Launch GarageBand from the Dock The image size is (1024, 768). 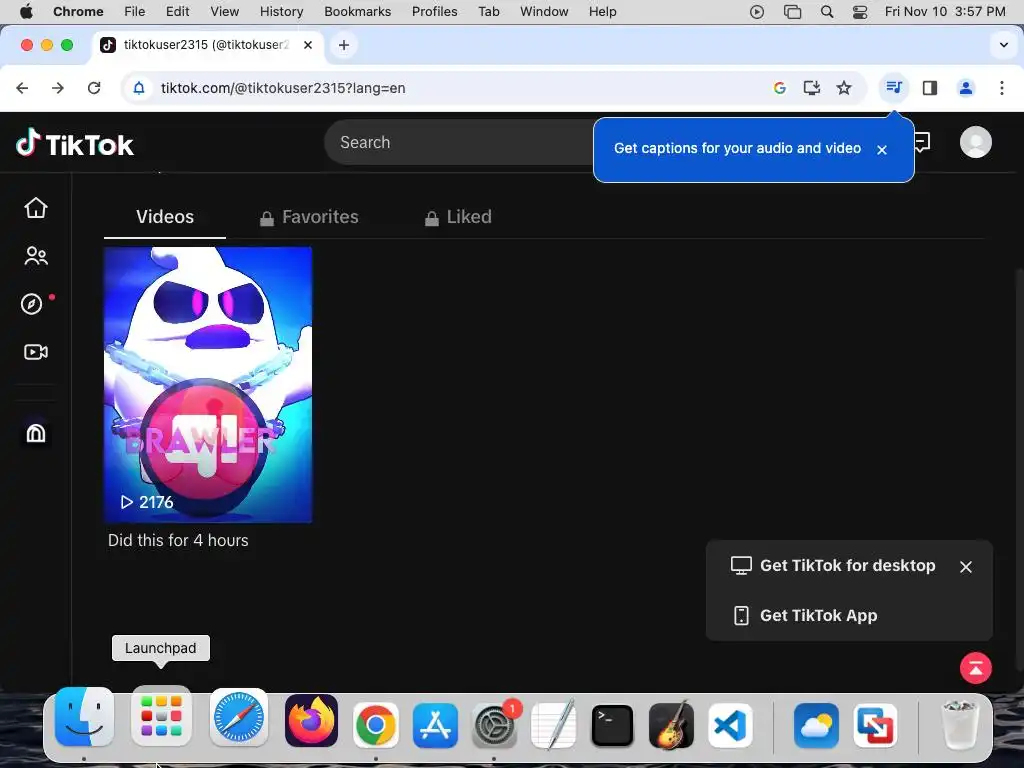click(671, 724)
